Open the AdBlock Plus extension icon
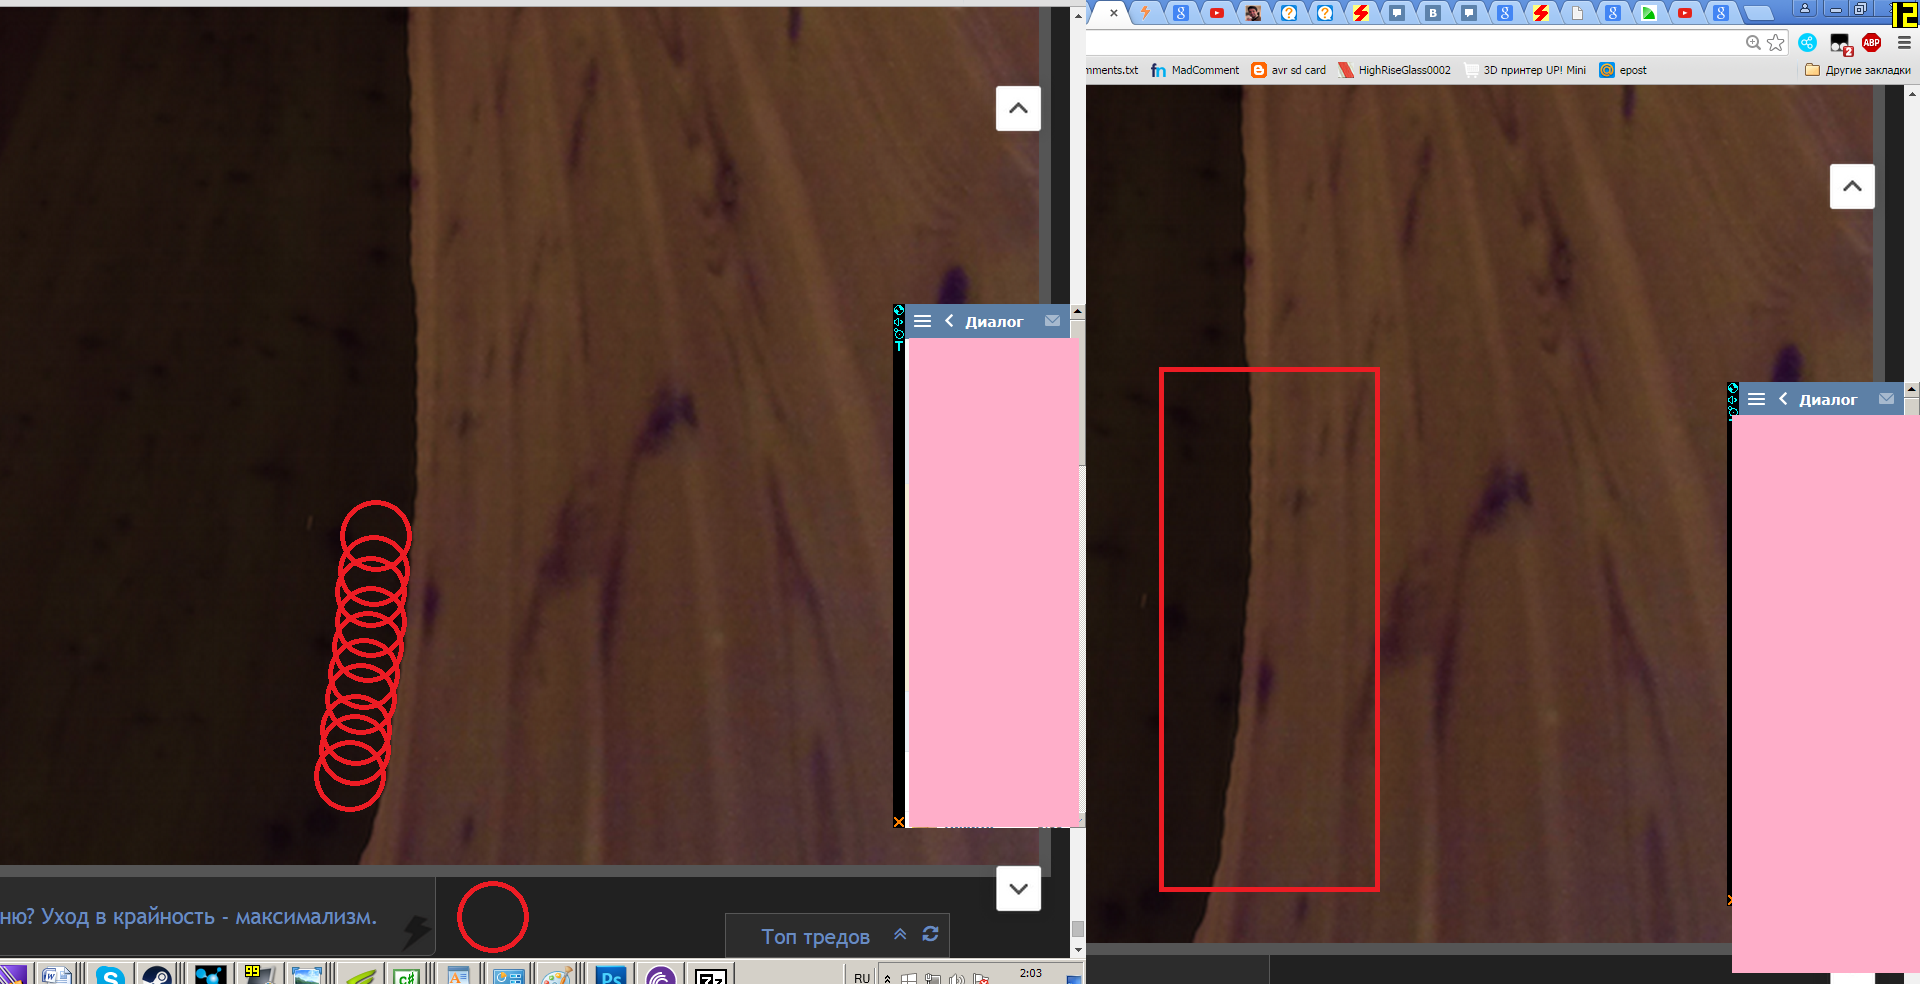 (x=1872, y=42)
